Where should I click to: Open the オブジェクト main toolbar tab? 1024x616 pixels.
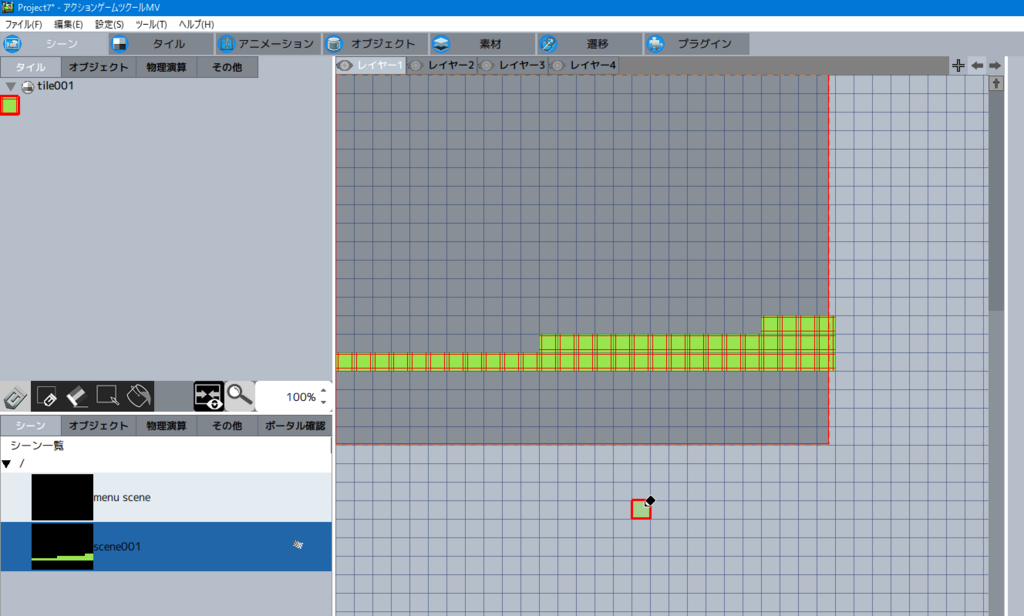[x=376, y=44]
